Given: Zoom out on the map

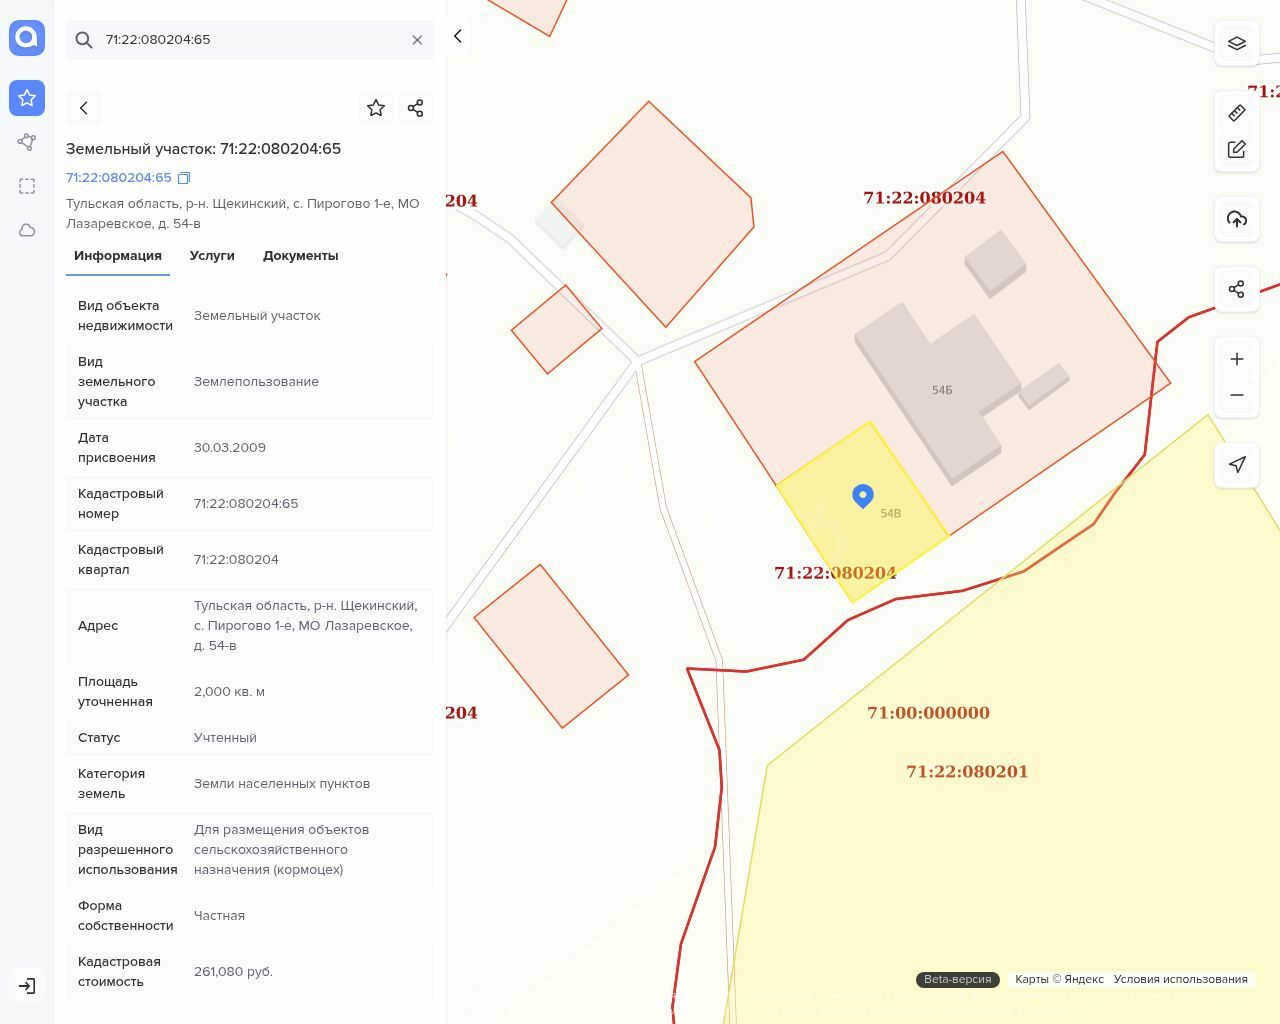Looking at the screenshot, I should tap(1237, 395).
